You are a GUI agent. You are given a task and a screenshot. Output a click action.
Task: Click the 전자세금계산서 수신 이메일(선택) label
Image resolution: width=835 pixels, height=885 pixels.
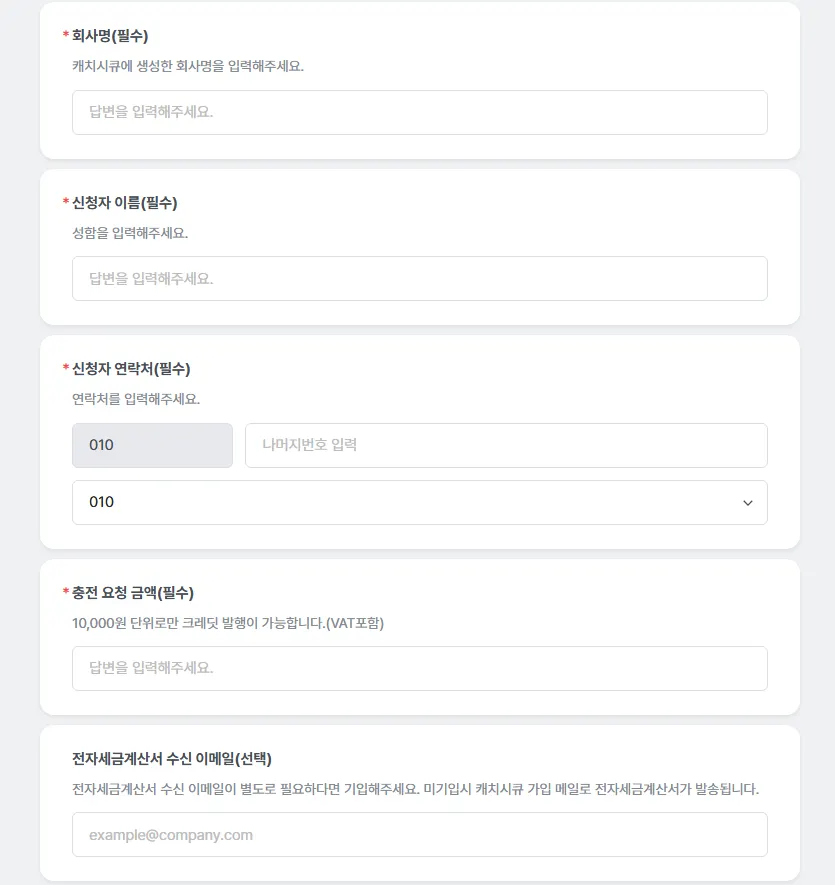click(x=172, y=758)
